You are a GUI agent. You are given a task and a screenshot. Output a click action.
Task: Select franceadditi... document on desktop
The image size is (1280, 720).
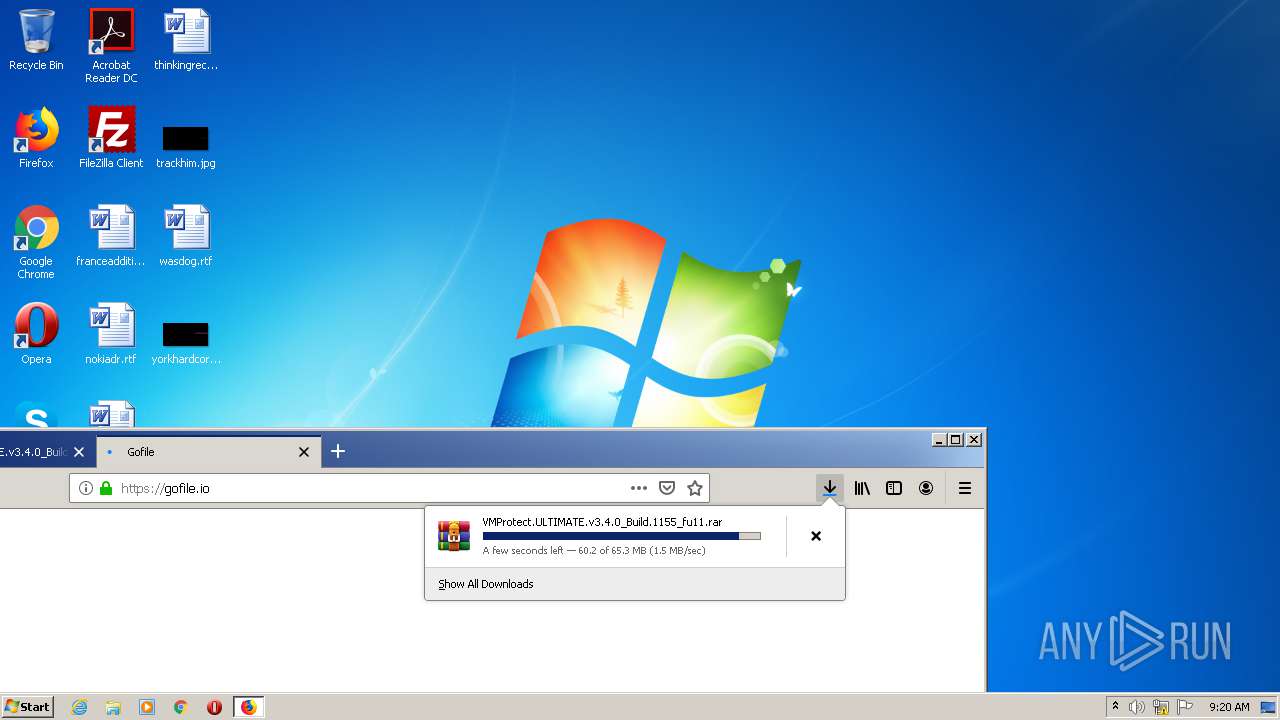point(111,236)
